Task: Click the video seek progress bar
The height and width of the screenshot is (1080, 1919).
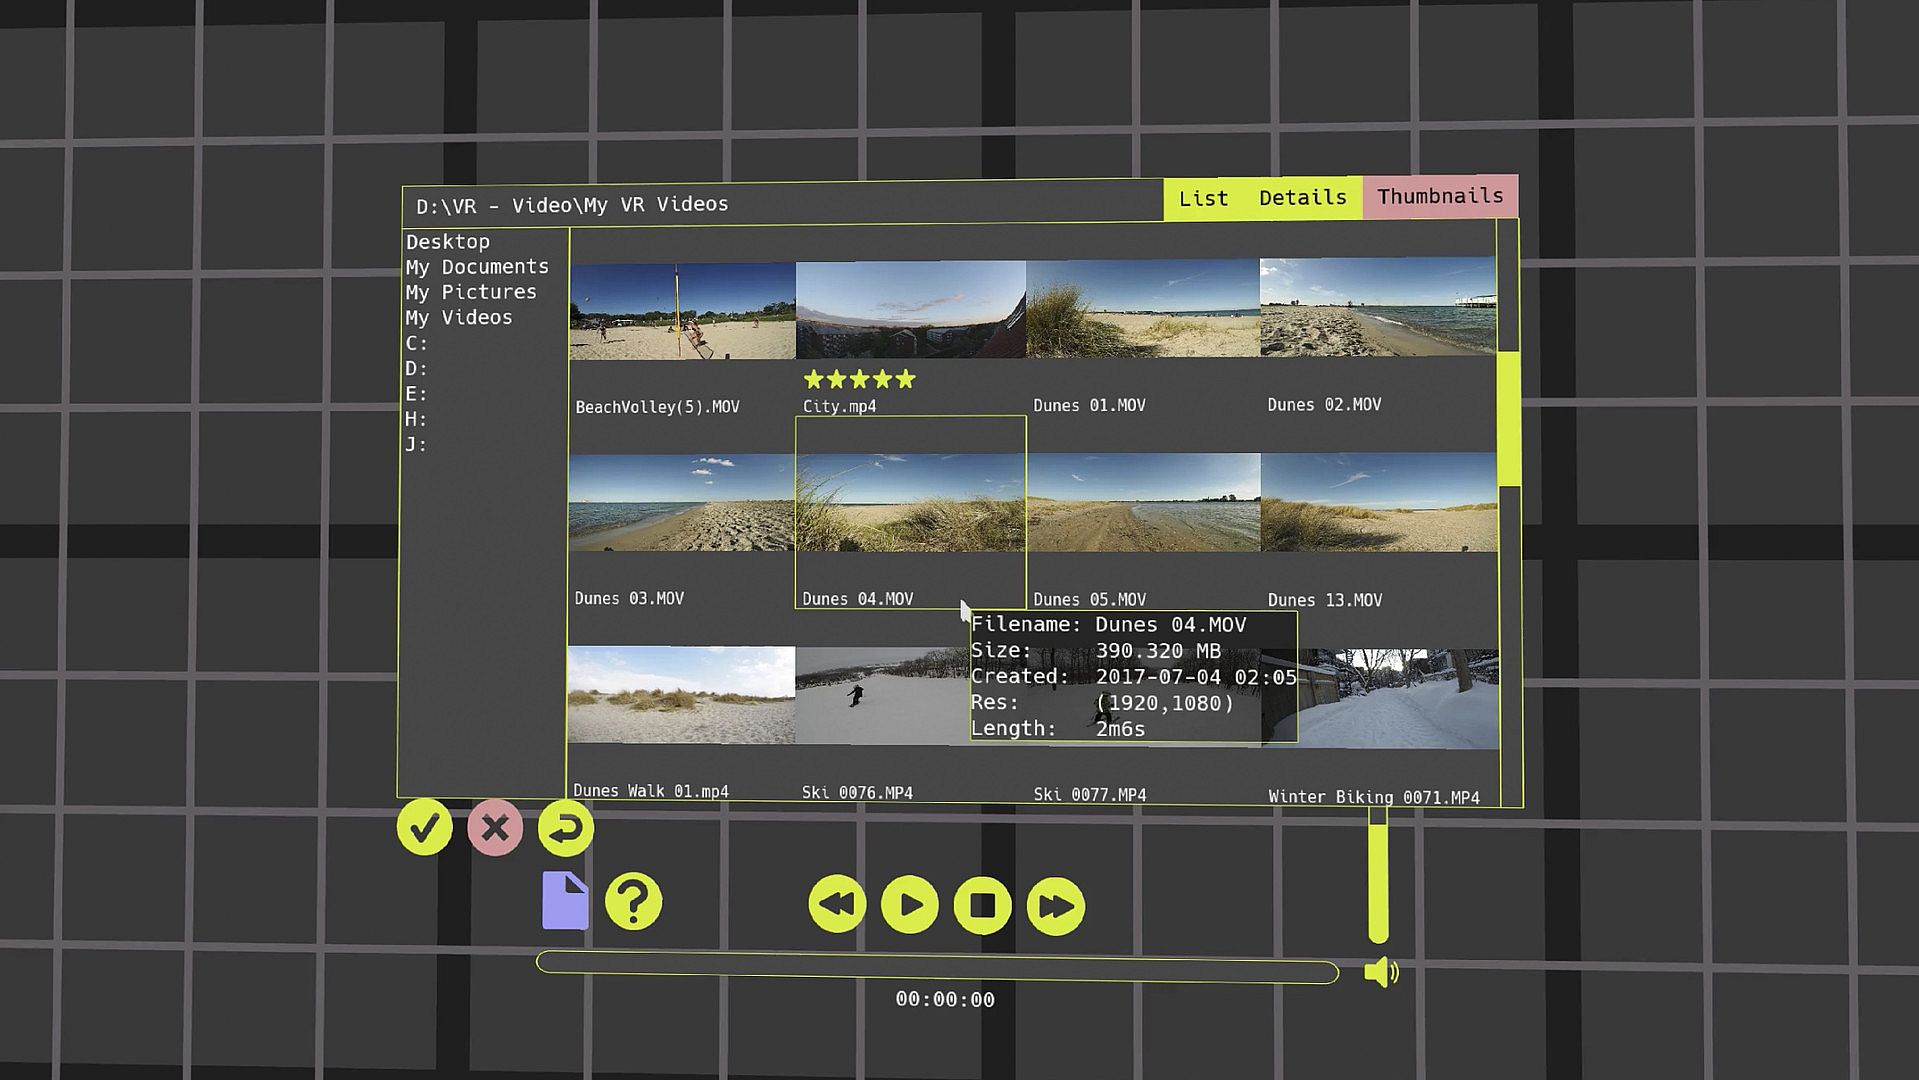Action: coord(937,968)
